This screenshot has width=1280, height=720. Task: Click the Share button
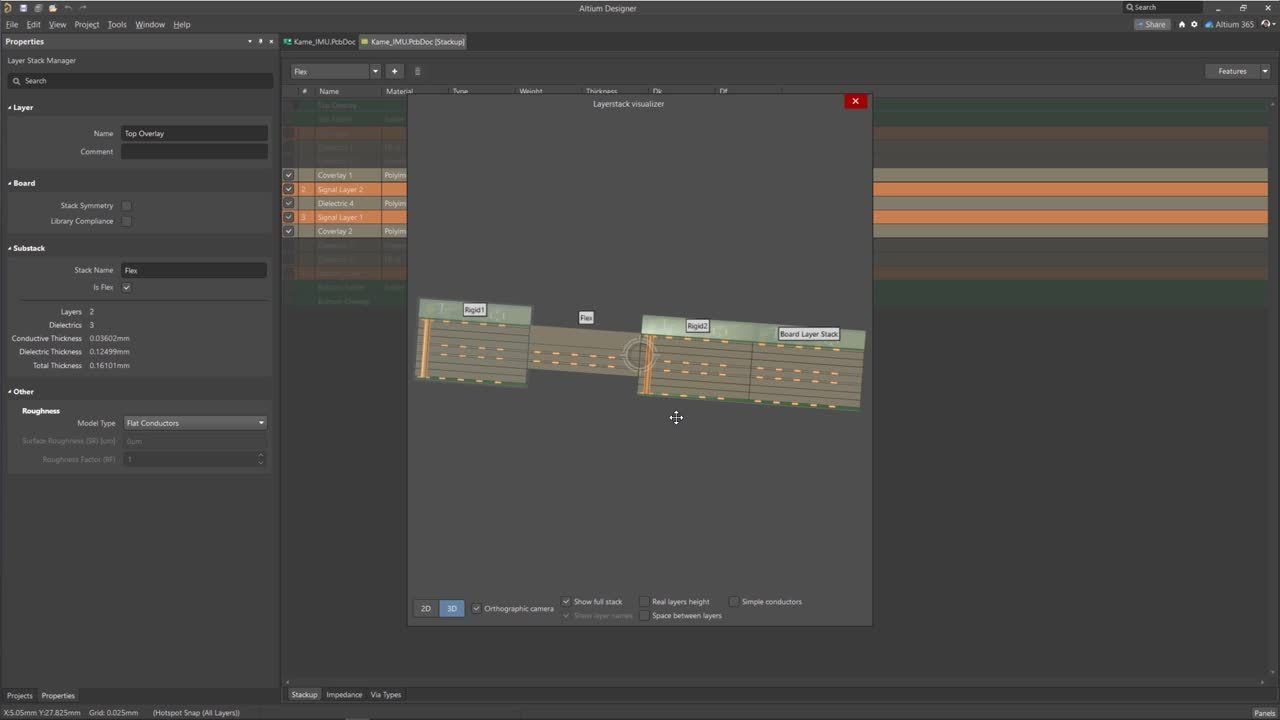coord(1152,24)
